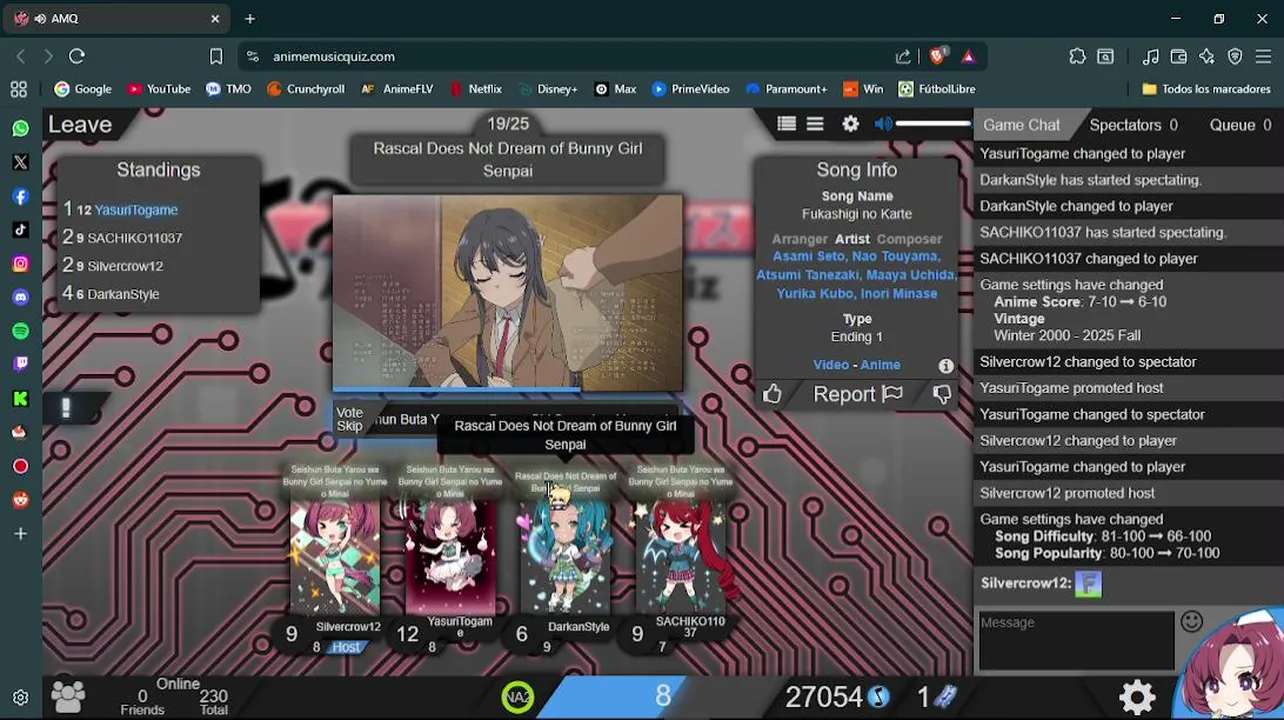Screen dimensions: 1284x720
Task: Click the Brave Shields icon
Action: pyautogui.click(x=937, y=57)
